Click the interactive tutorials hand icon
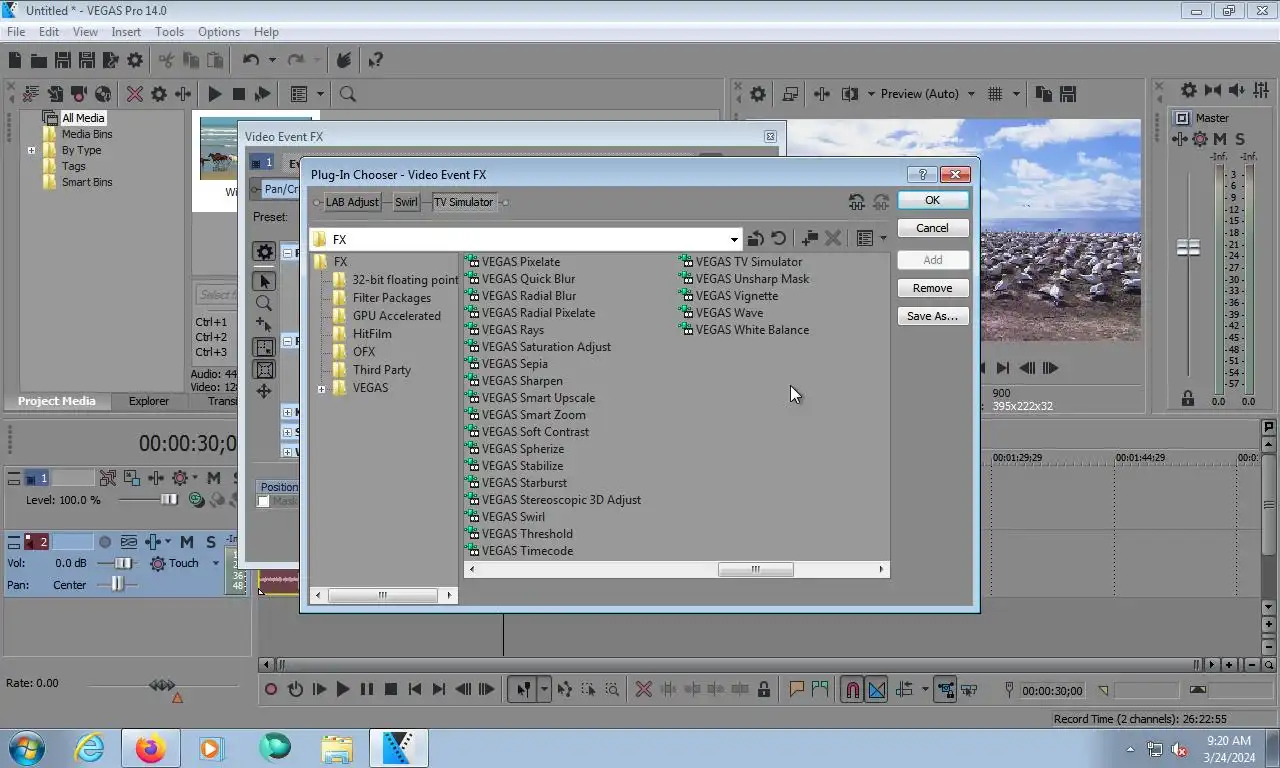The image size is (1280, 768). [344, 61]
